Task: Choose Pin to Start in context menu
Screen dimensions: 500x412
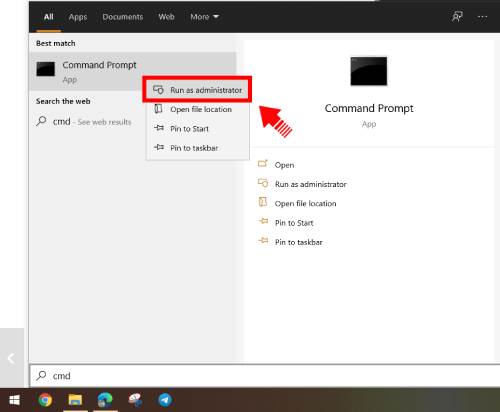Action: [197, 129]
